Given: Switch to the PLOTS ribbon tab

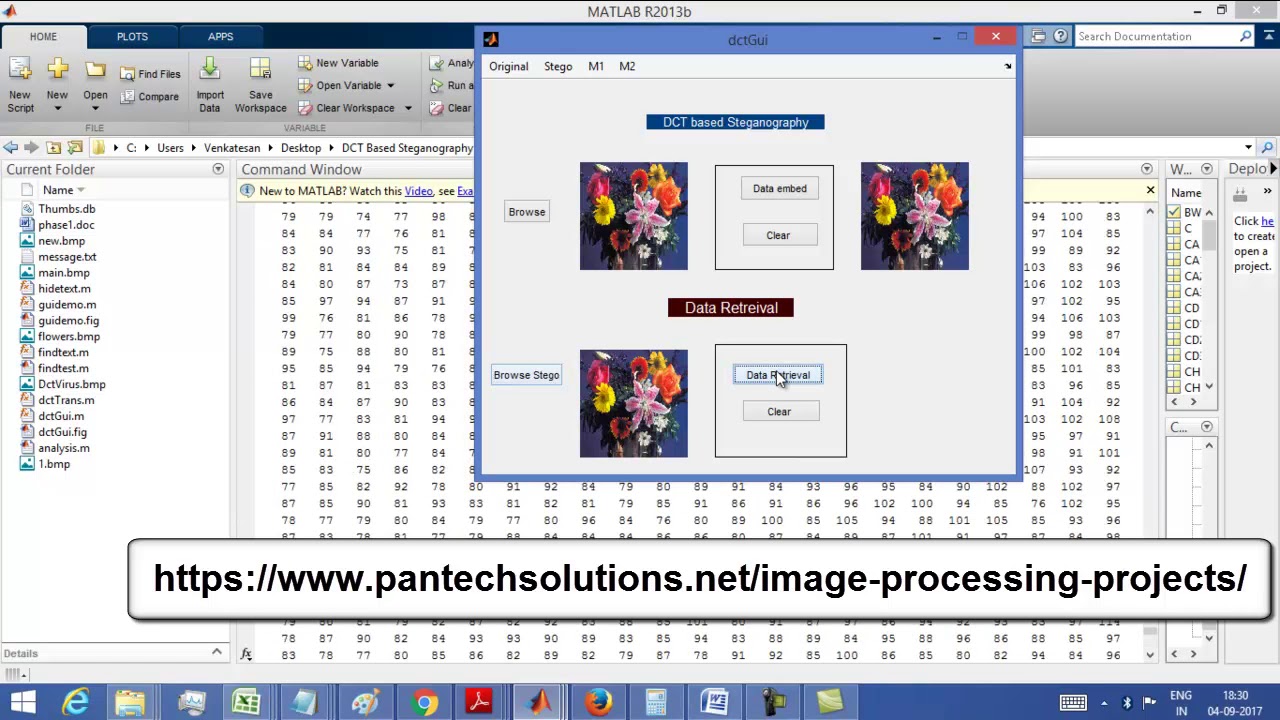Looking at the screenshot, I should [x=132, y=37].
